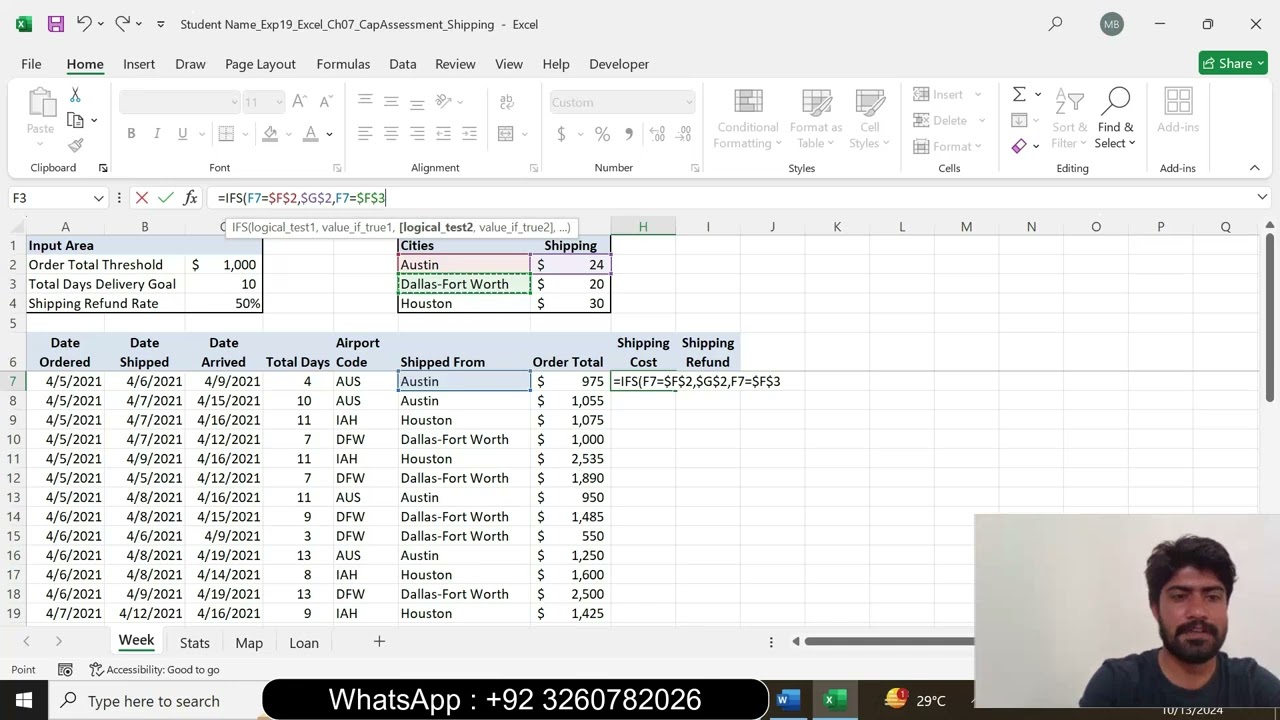The width and height of the screenshot is (1280, 720).
Task: Open the font size dropdown
Action: (x=279, y=102)
